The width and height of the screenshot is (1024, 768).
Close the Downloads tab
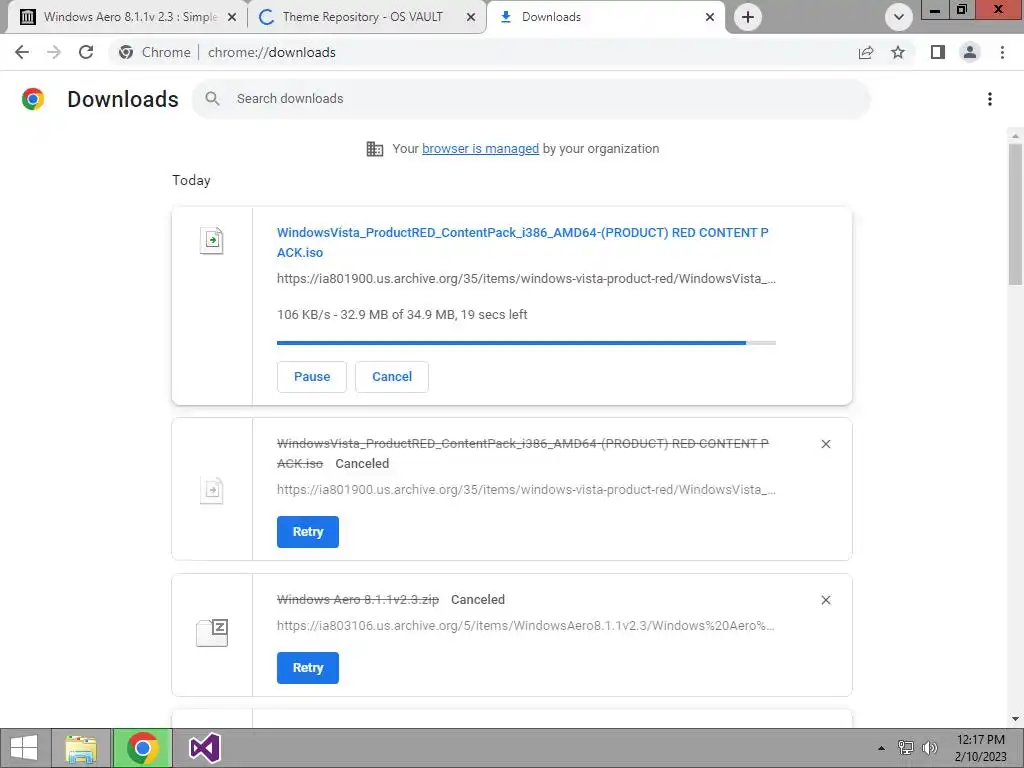[710, 18]
